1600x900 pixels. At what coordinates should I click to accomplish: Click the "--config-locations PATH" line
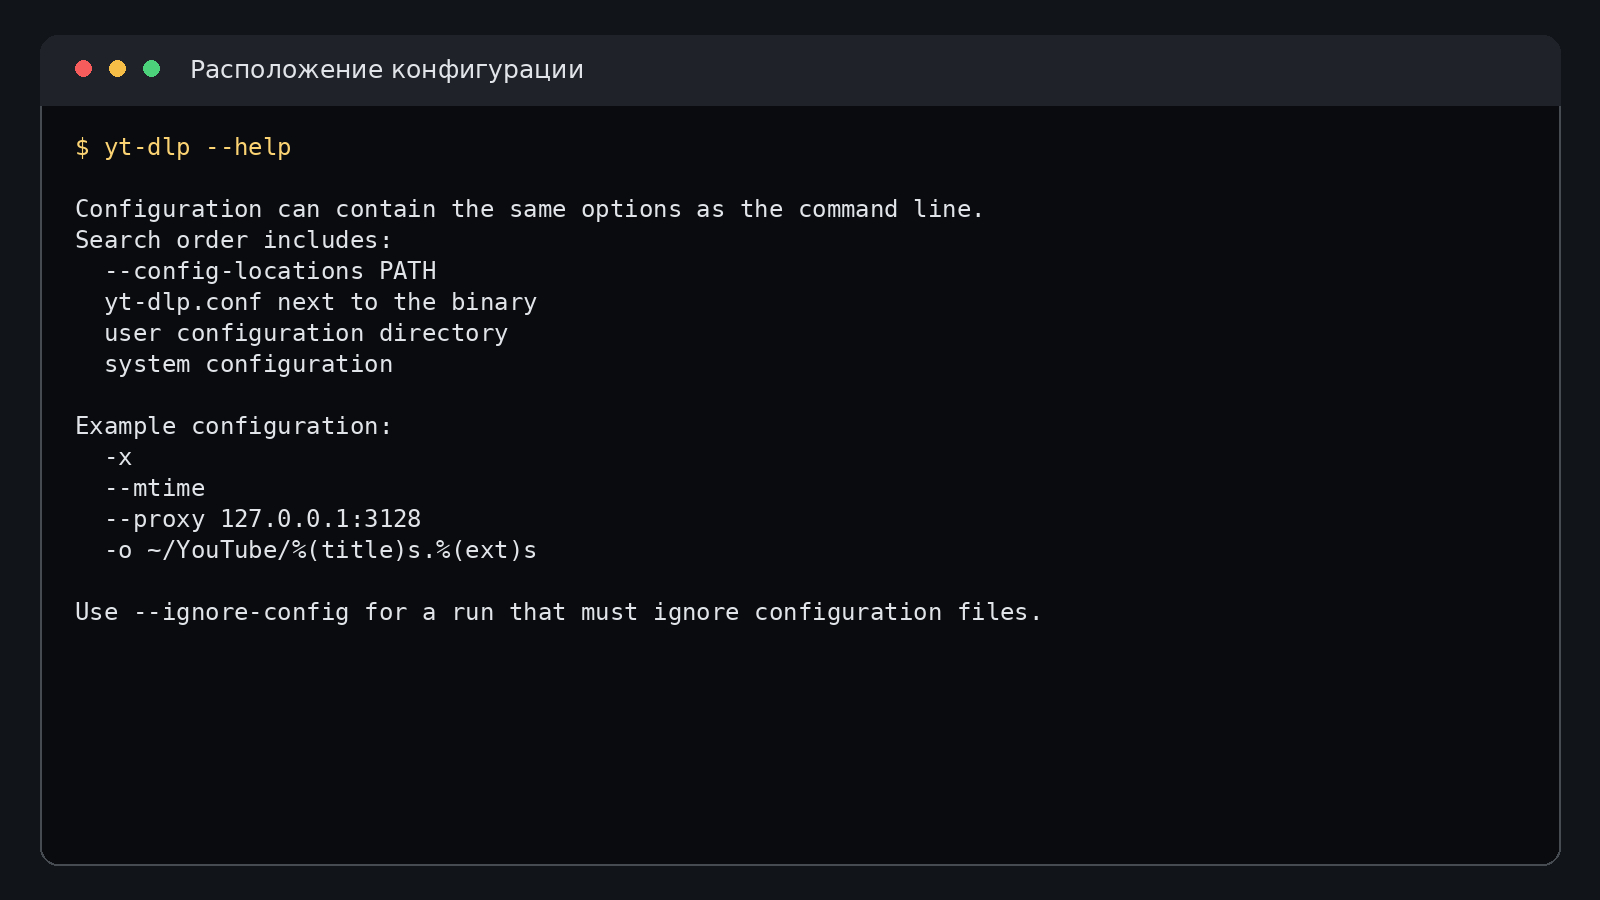pyautogui.click(x=270, y=271)
